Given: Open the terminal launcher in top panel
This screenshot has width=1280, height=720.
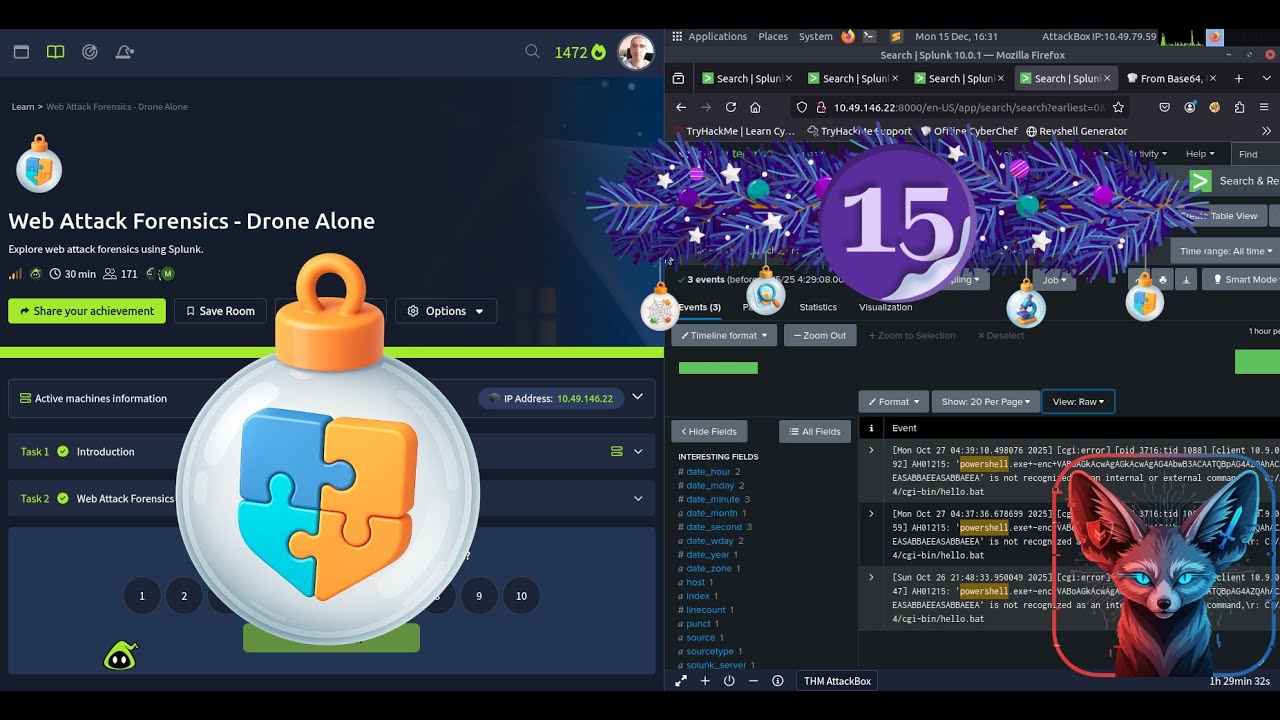Looking at the screenshot, I should coord(869,37).
